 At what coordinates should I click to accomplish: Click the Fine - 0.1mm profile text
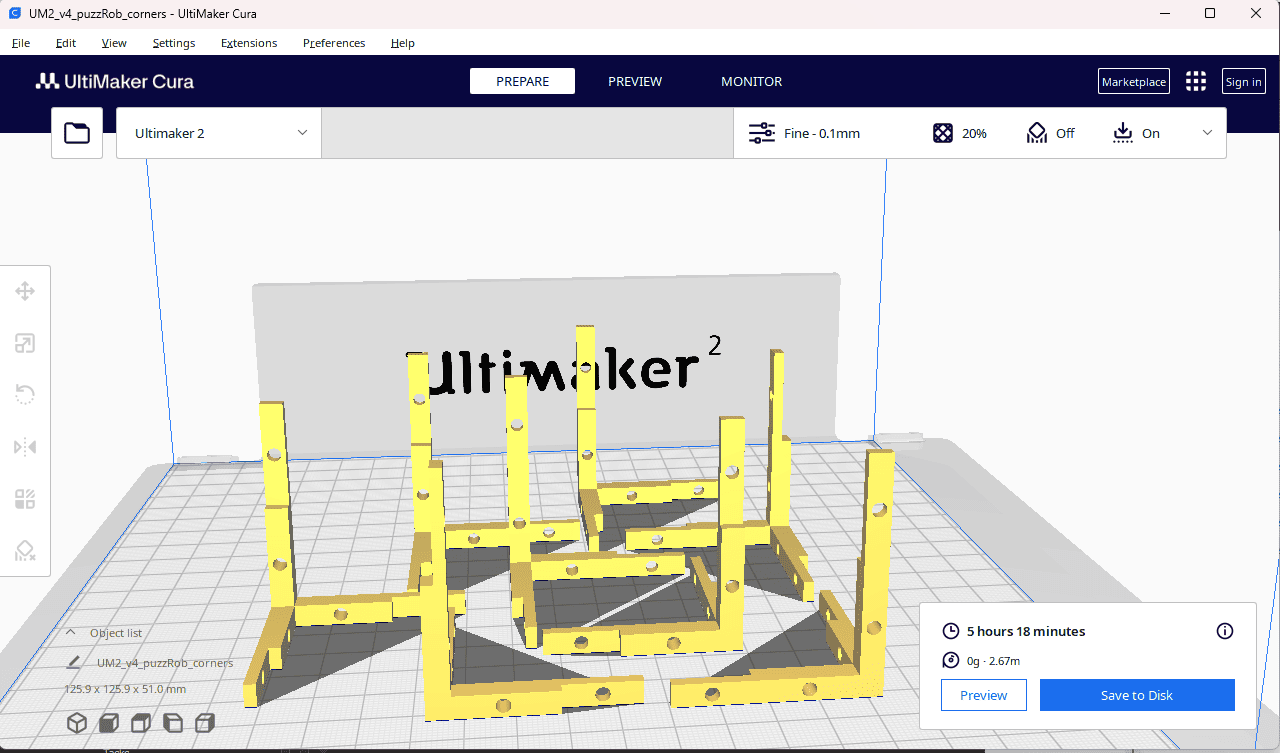coord(822,133)
